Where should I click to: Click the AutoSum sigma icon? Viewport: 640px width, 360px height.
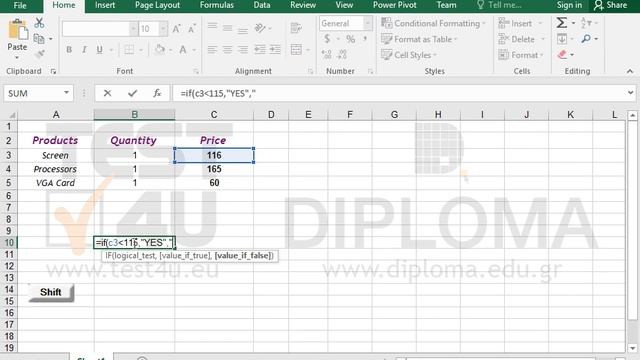[562, 23]
